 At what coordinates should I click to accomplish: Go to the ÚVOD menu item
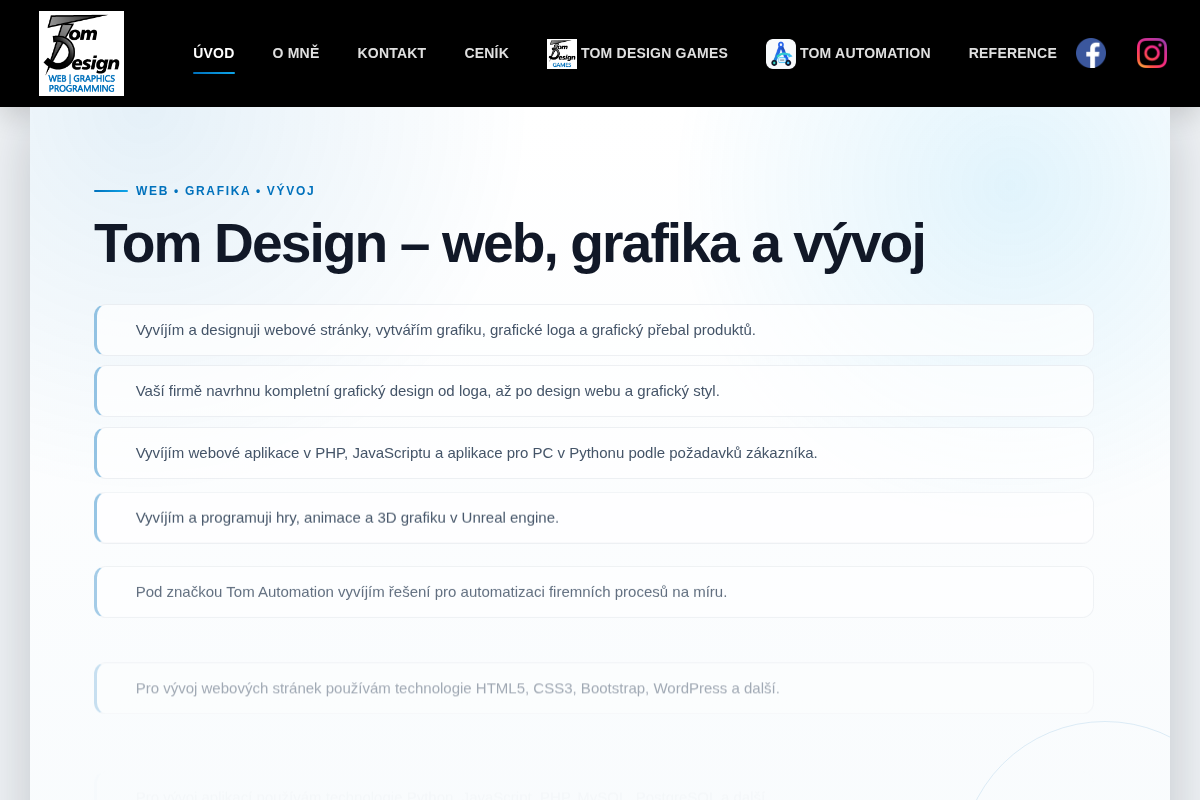214,53
